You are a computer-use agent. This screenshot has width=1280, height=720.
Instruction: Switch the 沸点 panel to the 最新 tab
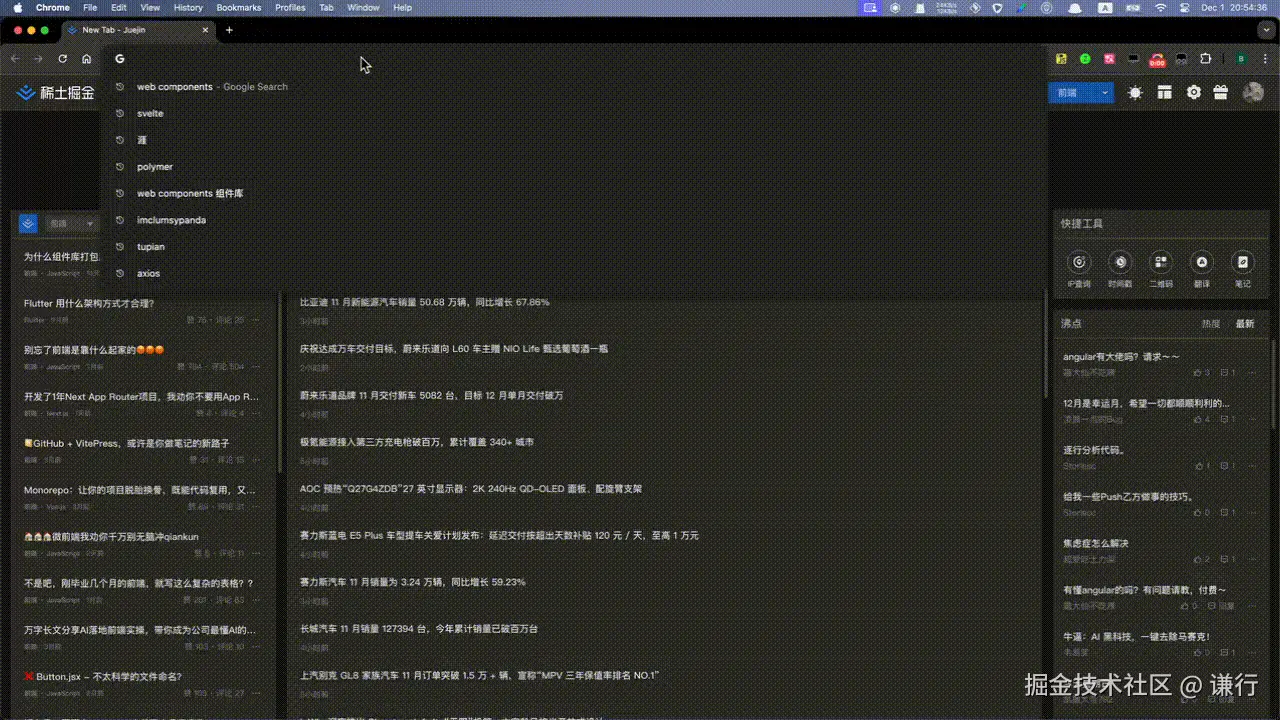pyautogui.click(x=1245, y=324)
